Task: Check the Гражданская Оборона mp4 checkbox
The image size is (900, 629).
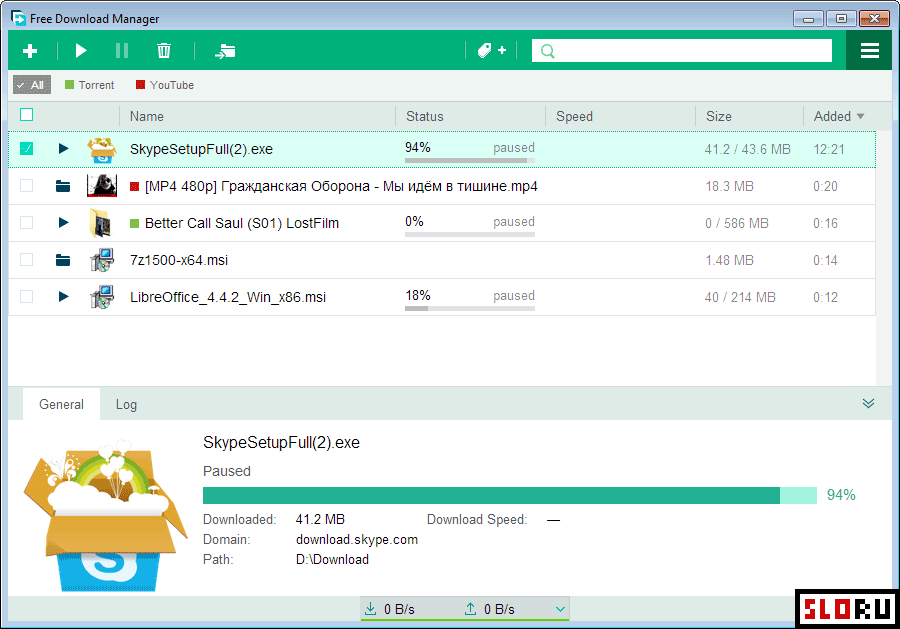Action: point(26,186)
